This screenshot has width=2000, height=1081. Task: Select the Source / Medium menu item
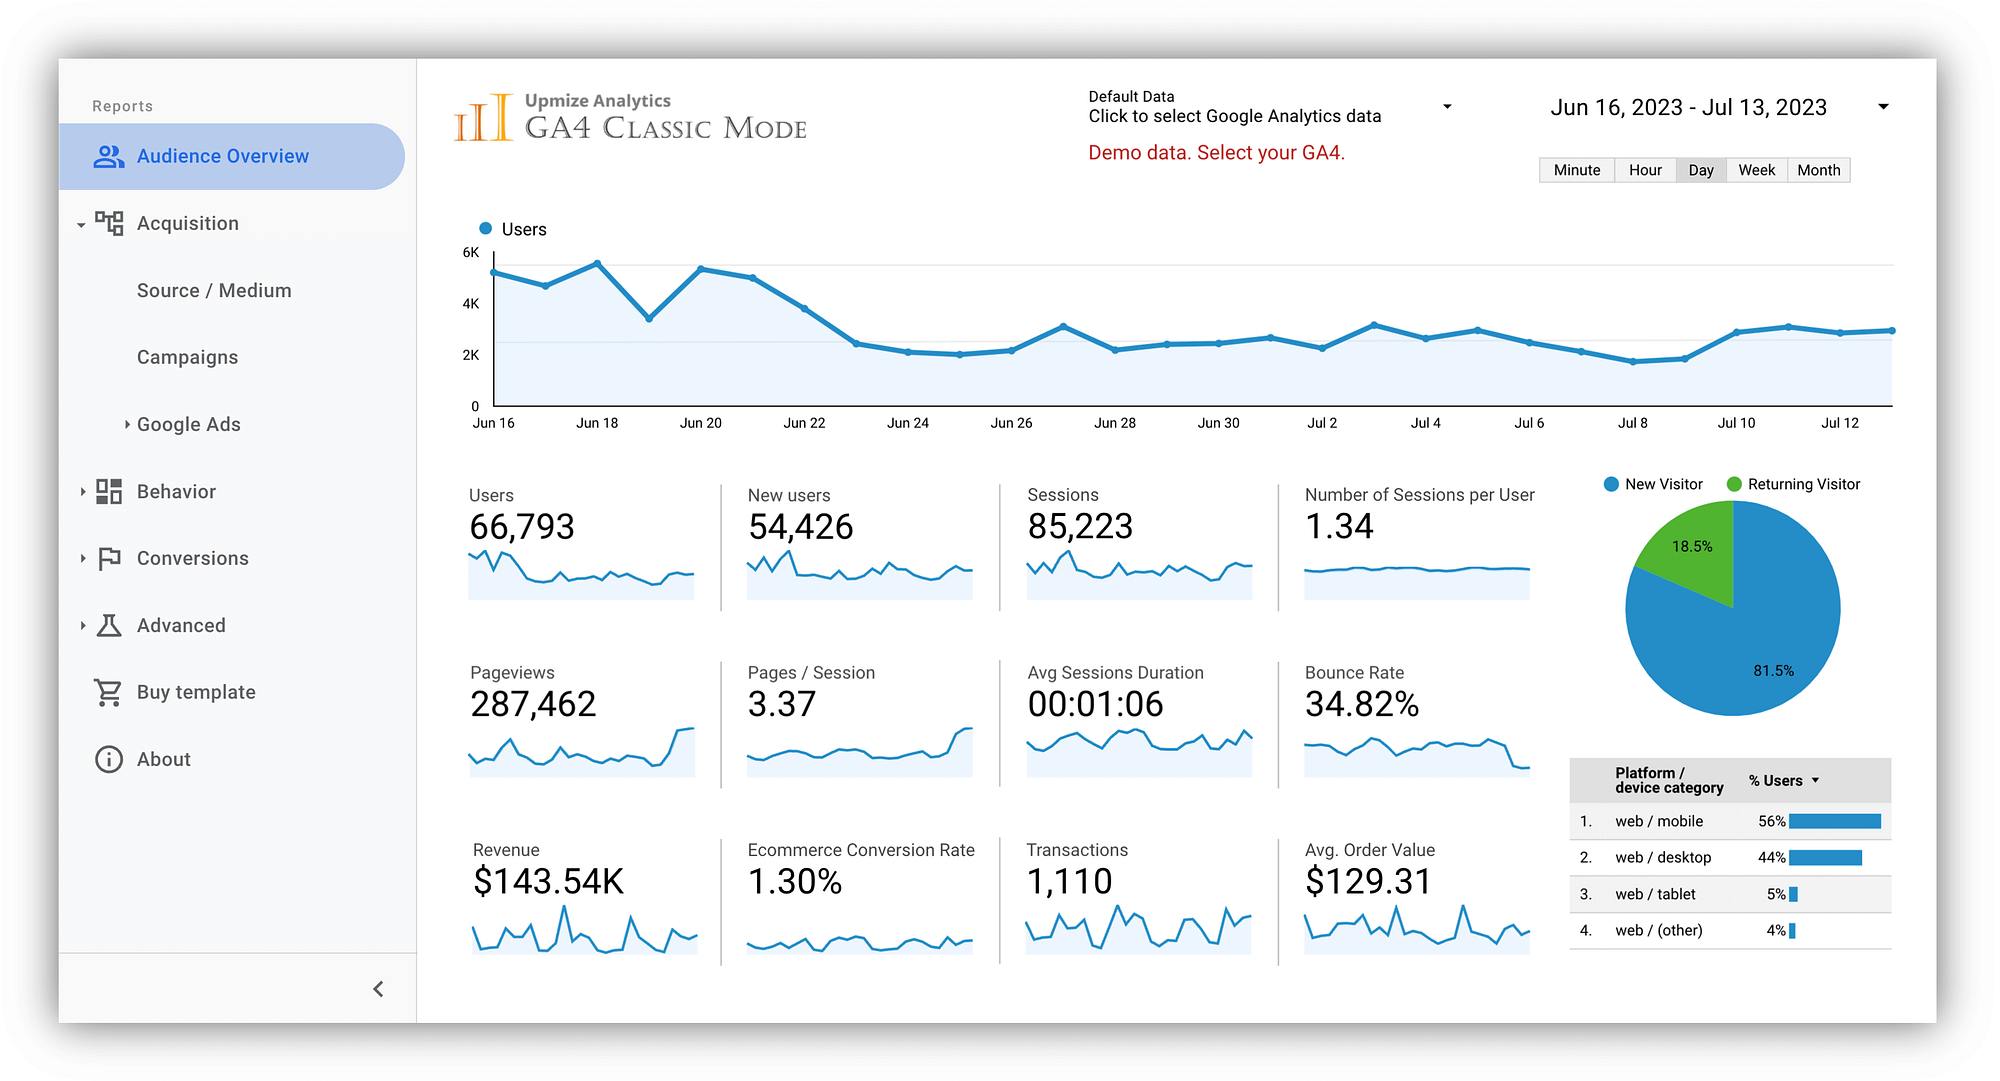coord(213,290)
